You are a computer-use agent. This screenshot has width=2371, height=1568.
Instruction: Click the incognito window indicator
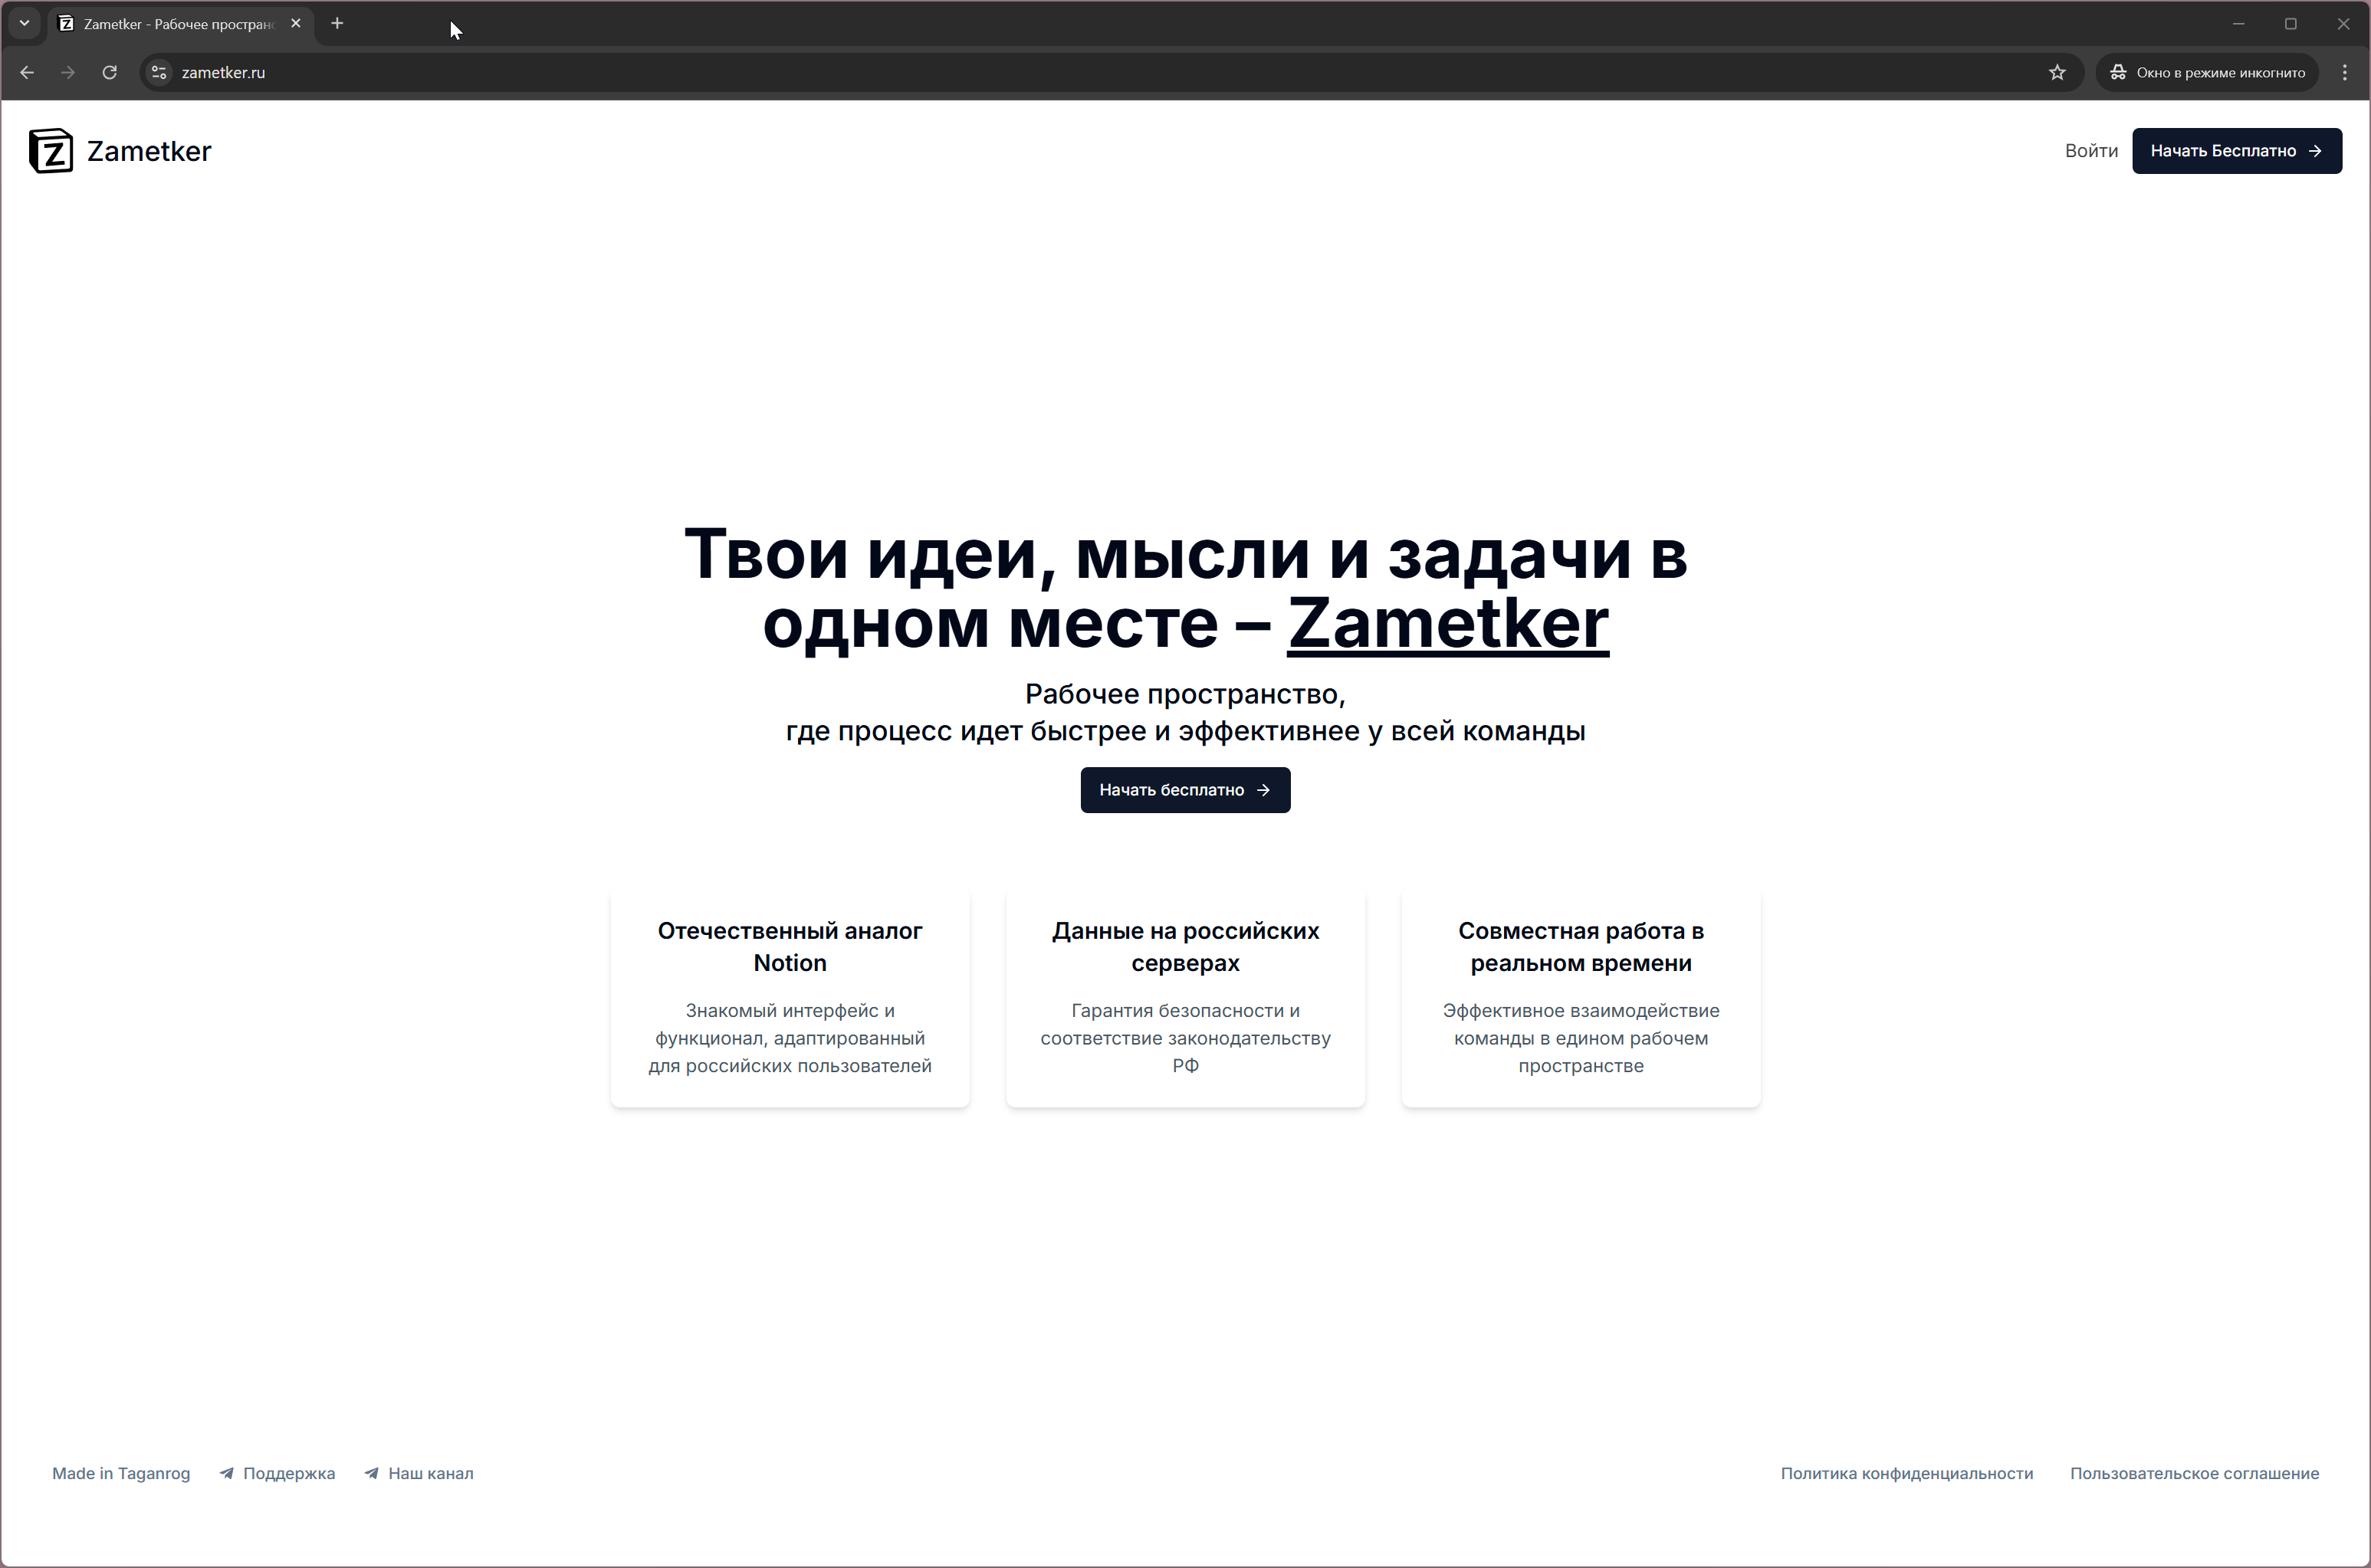[2207, 72]
